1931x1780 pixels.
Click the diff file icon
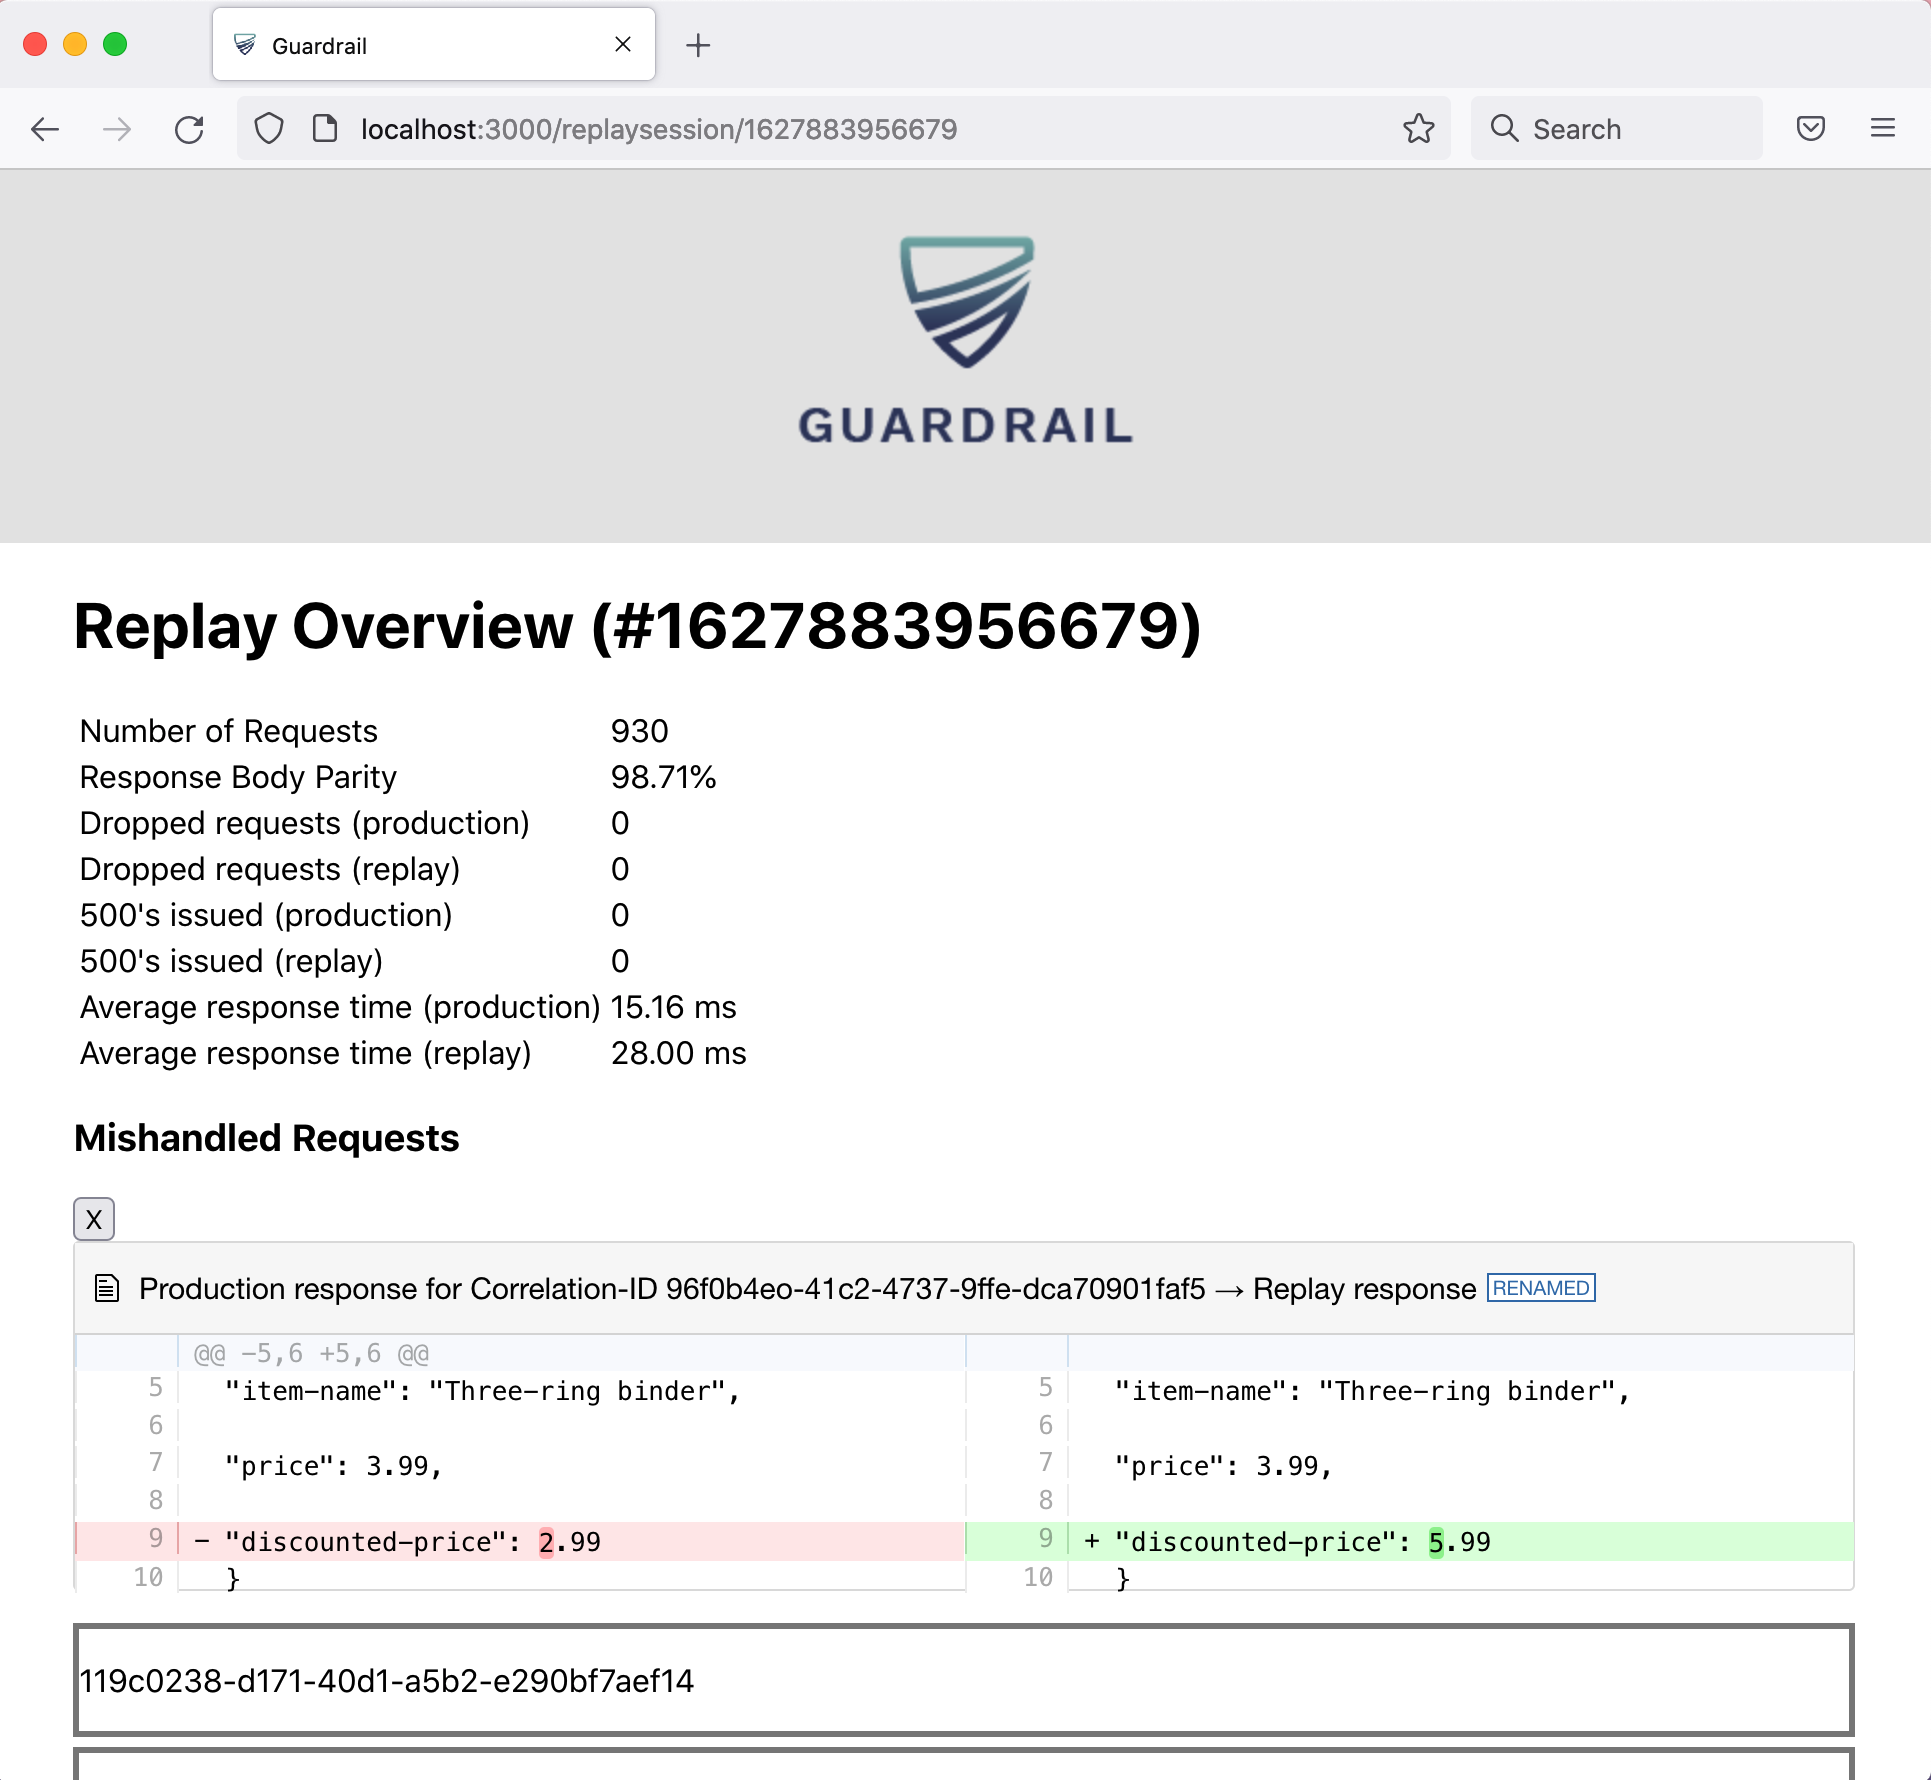tap(107, 1288)
